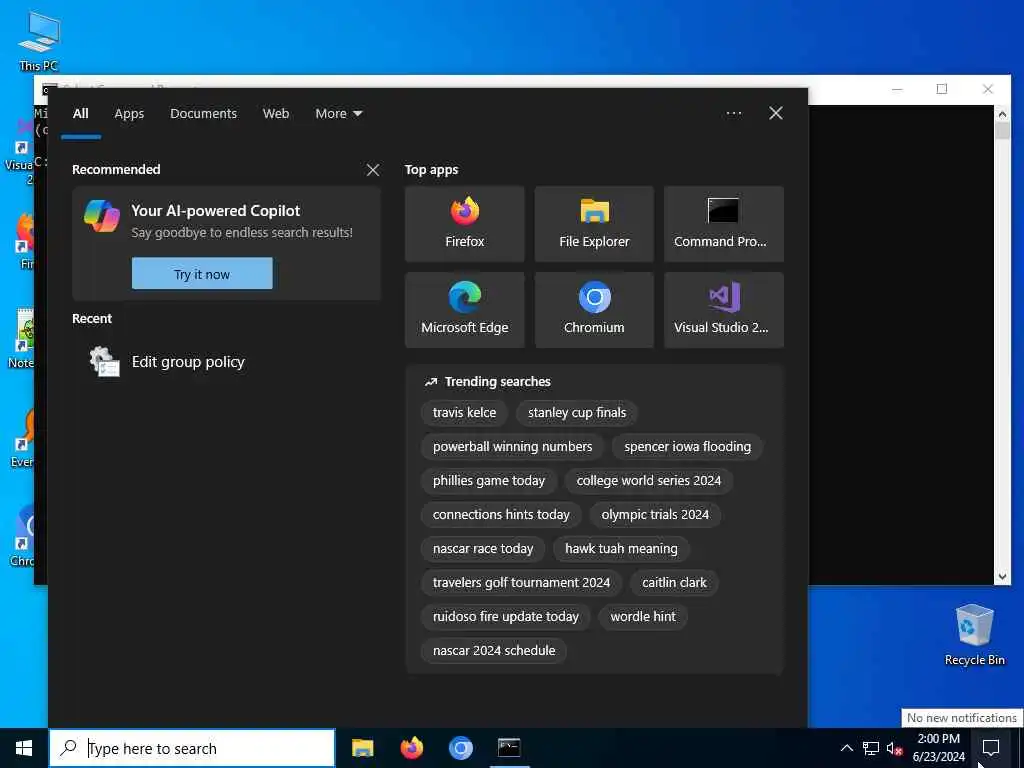
Task: Switch to the Web tab
Action: [x=276, y=114]
